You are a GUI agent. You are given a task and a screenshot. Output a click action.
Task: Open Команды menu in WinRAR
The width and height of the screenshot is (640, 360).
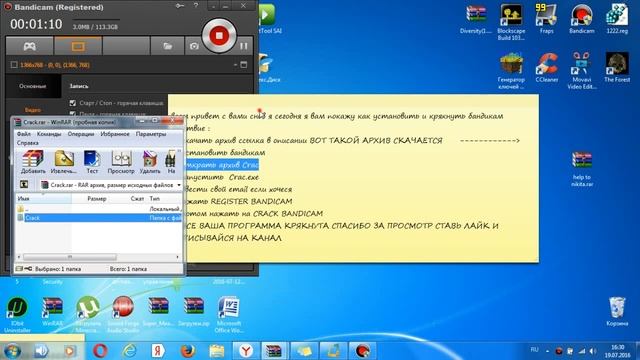click(x=49, y=134)
